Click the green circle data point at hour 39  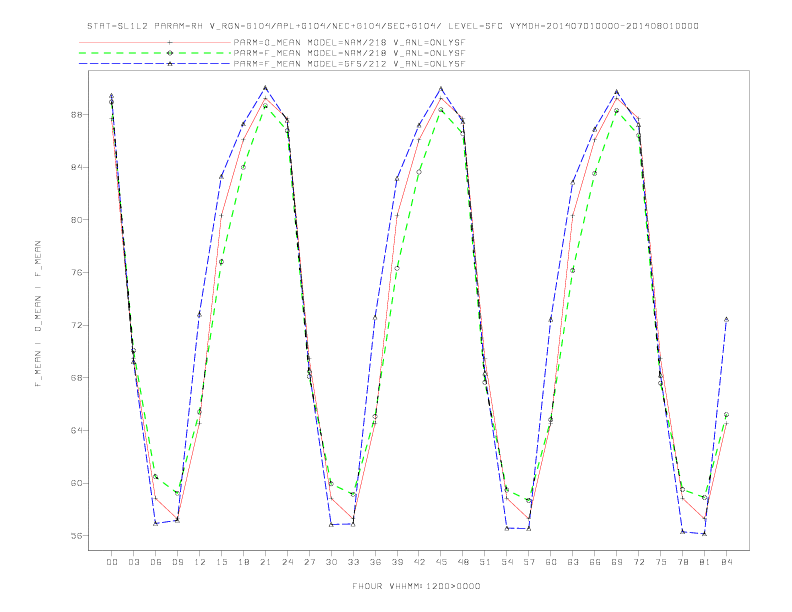click(397, 268)
